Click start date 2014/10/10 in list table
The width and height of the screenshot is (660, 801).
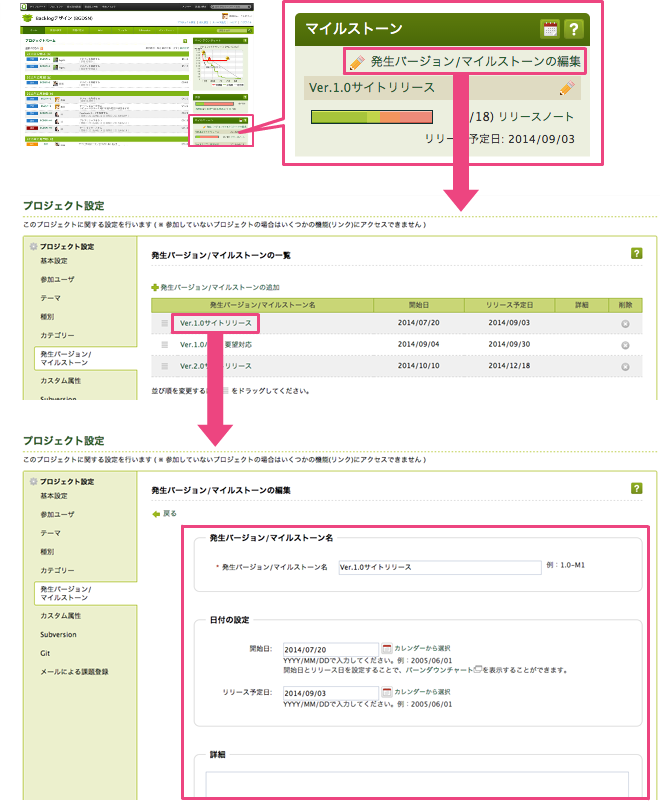418,366
